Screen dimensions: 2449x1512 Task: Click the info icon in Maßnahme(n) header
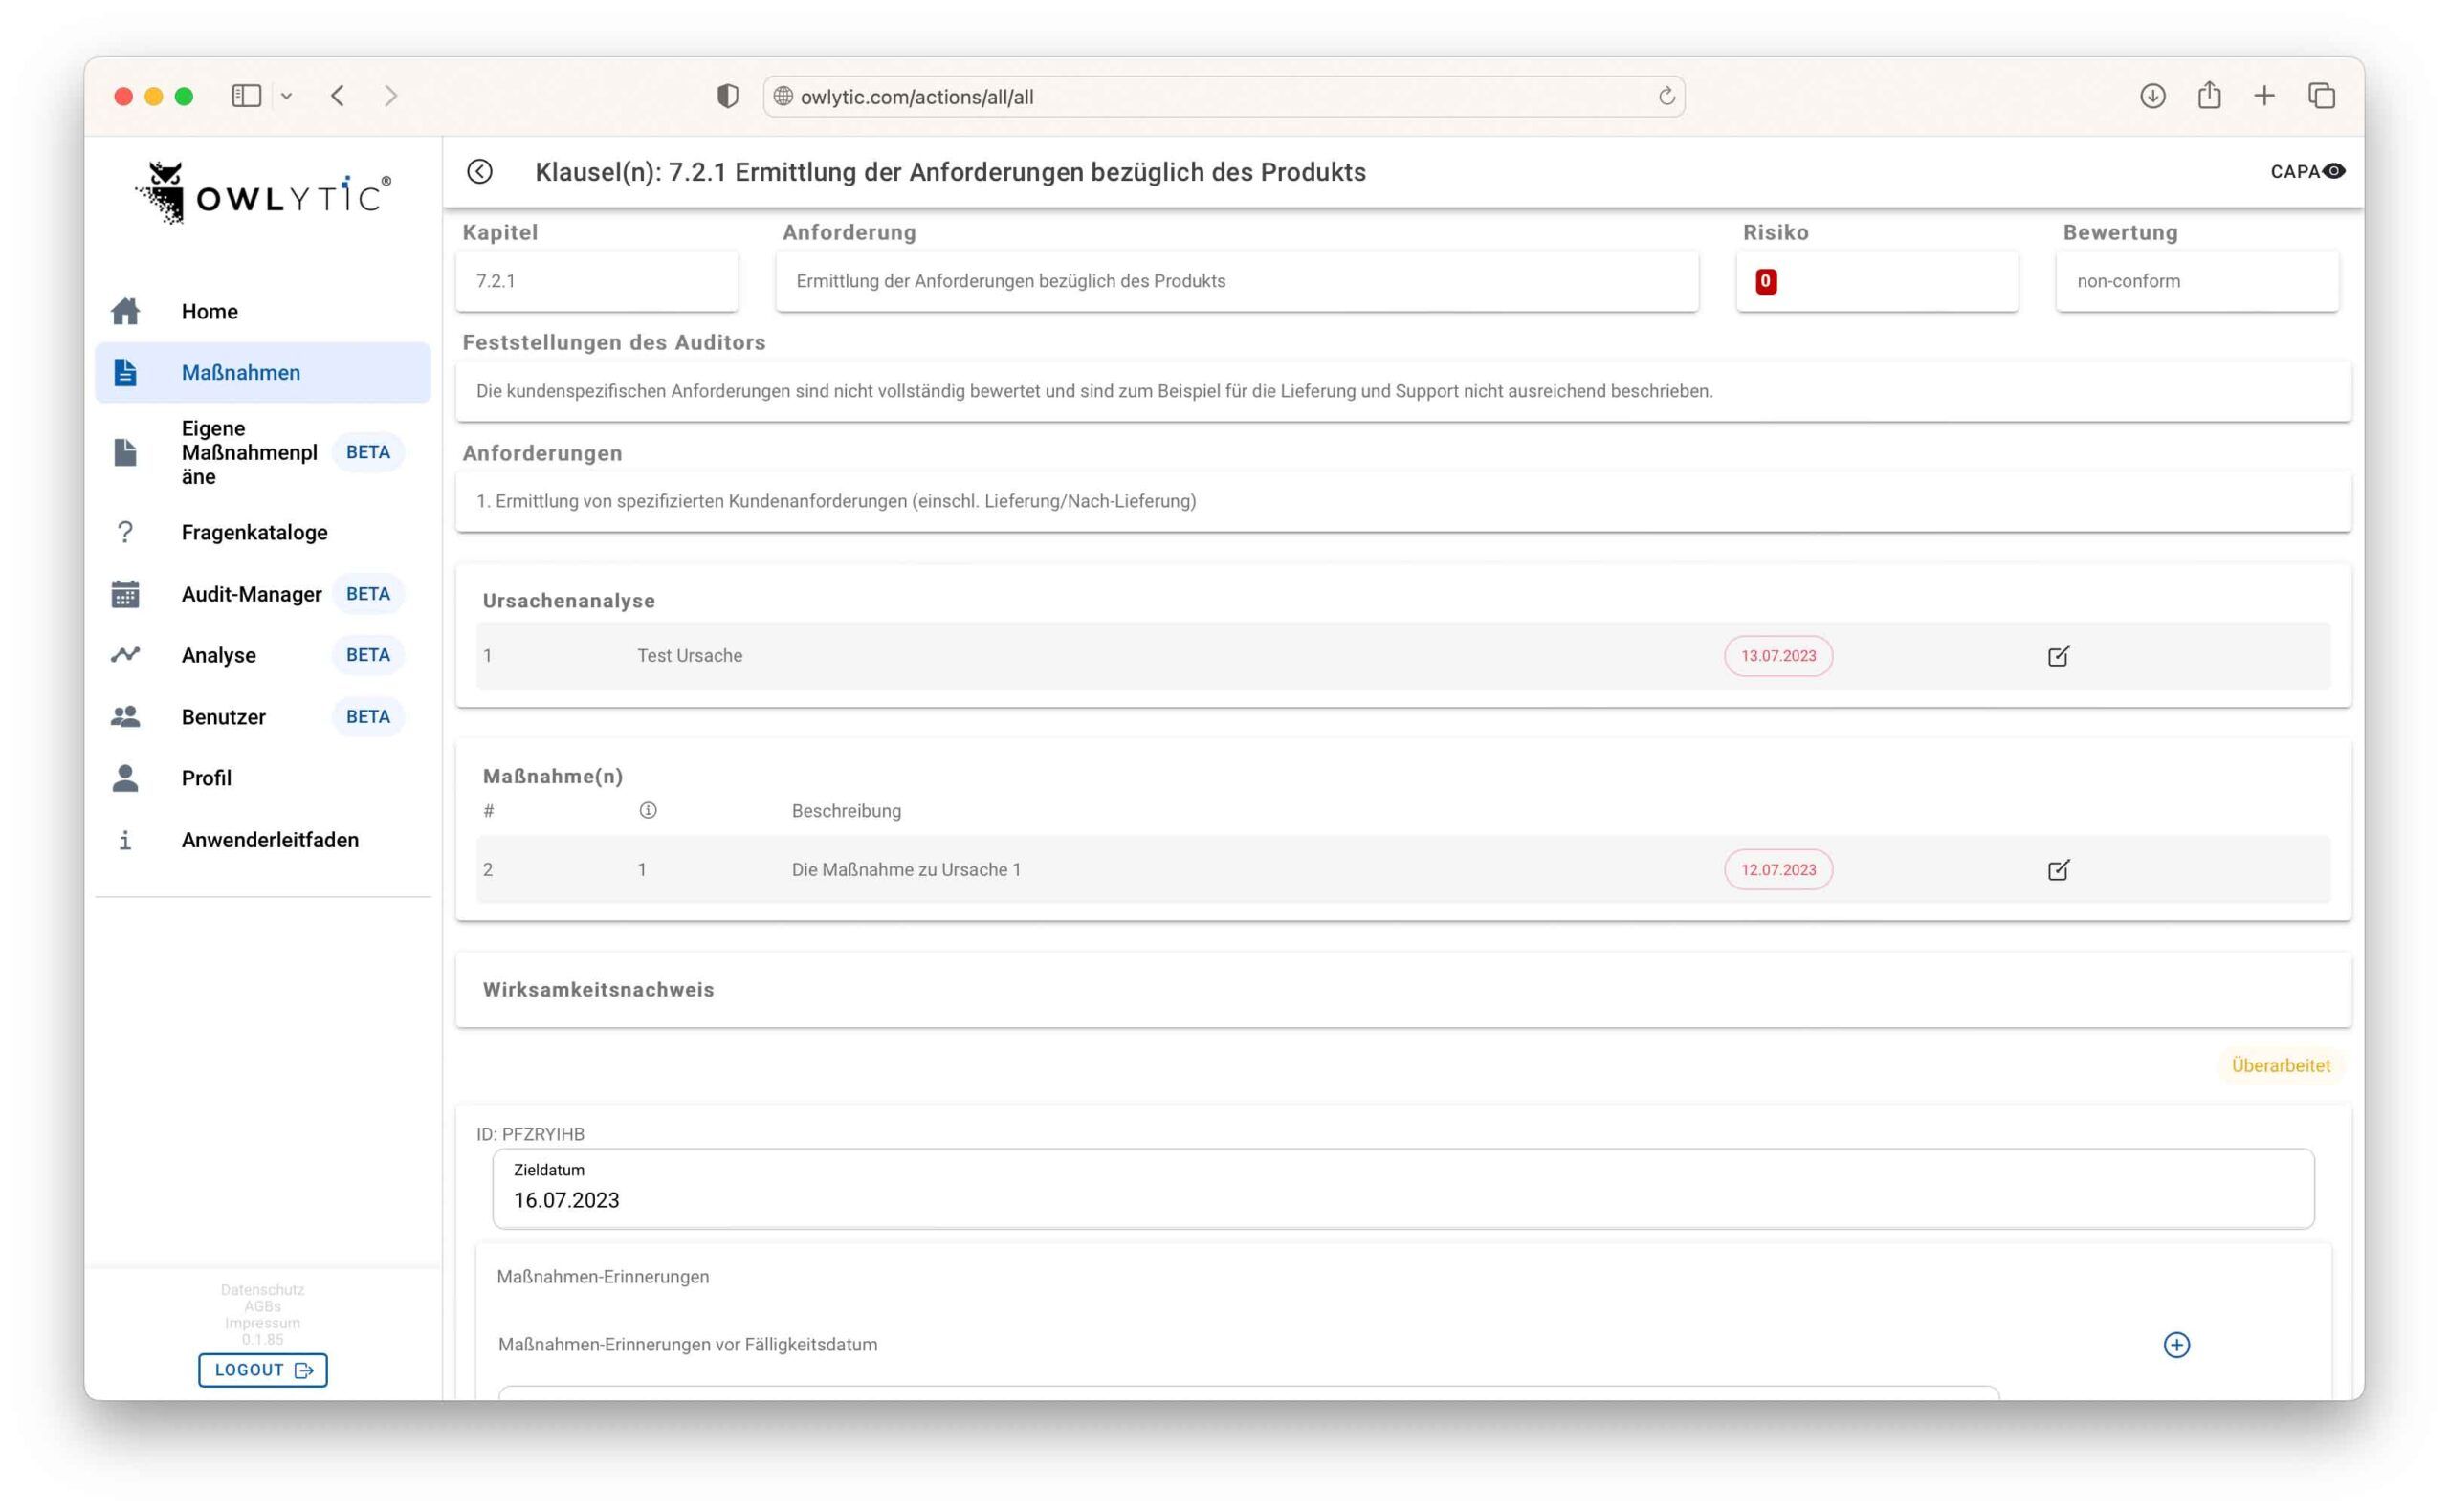(x=648, y=810)
